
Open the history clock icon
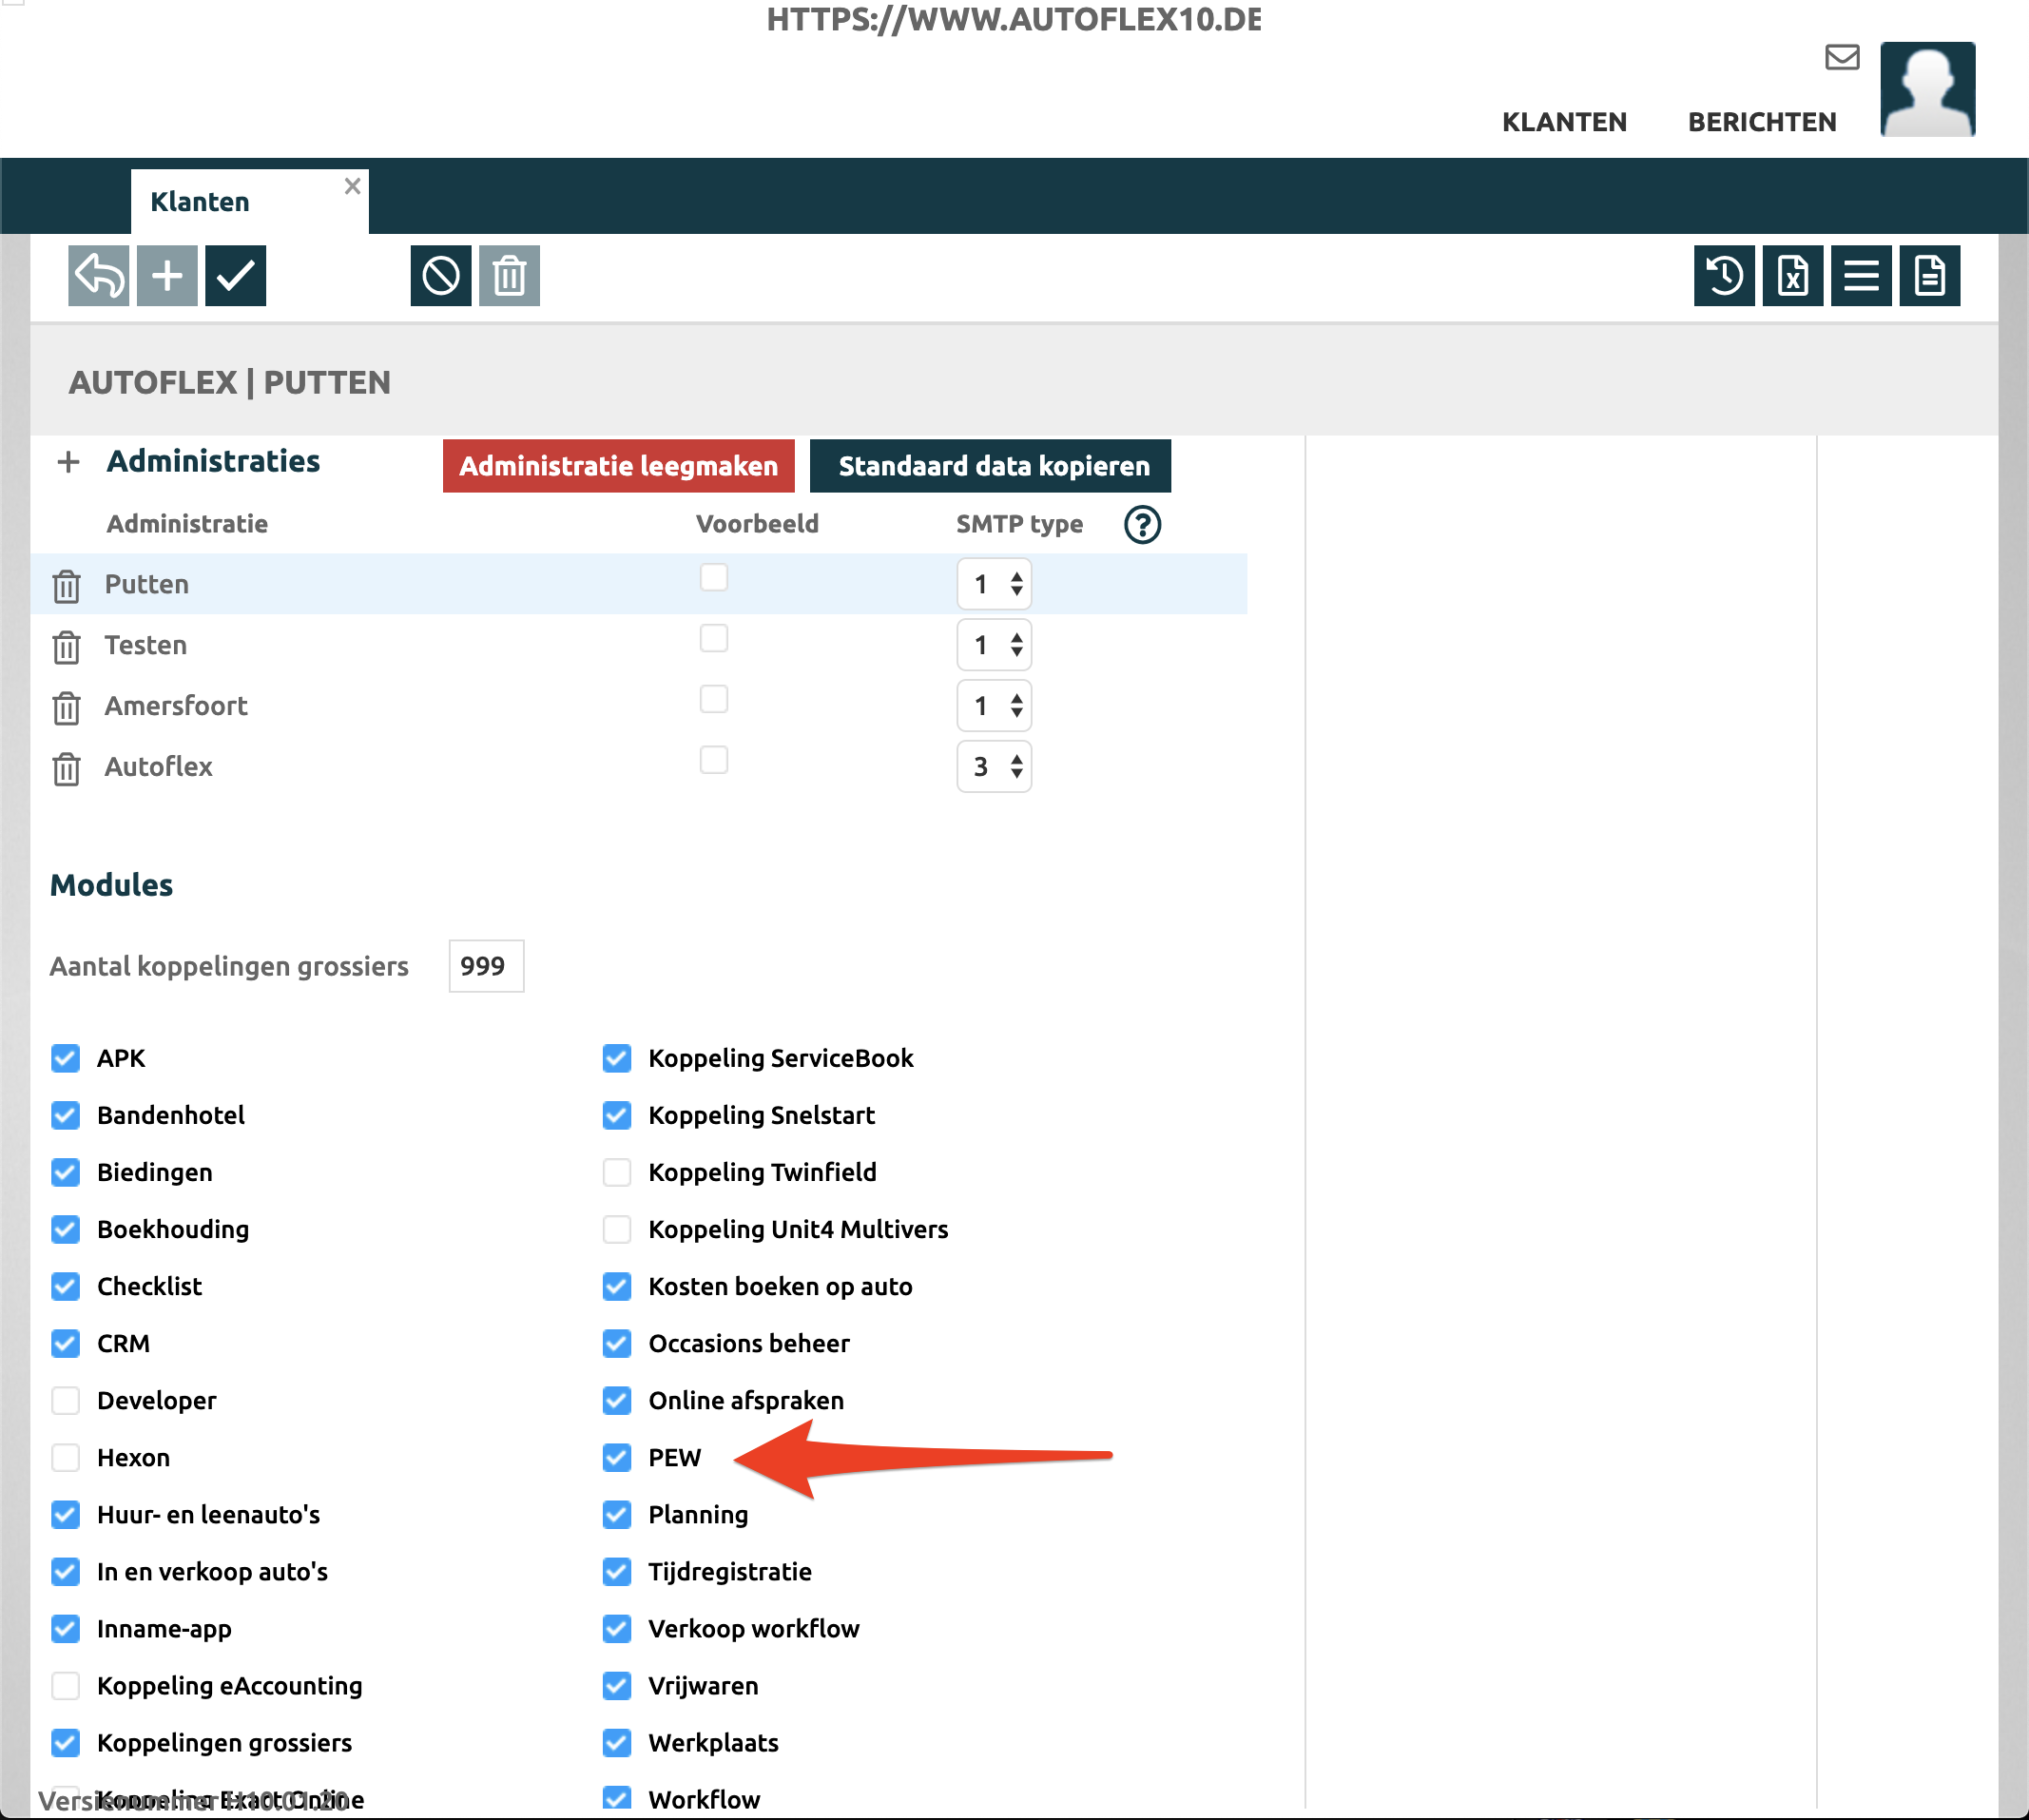point(1723,275)
